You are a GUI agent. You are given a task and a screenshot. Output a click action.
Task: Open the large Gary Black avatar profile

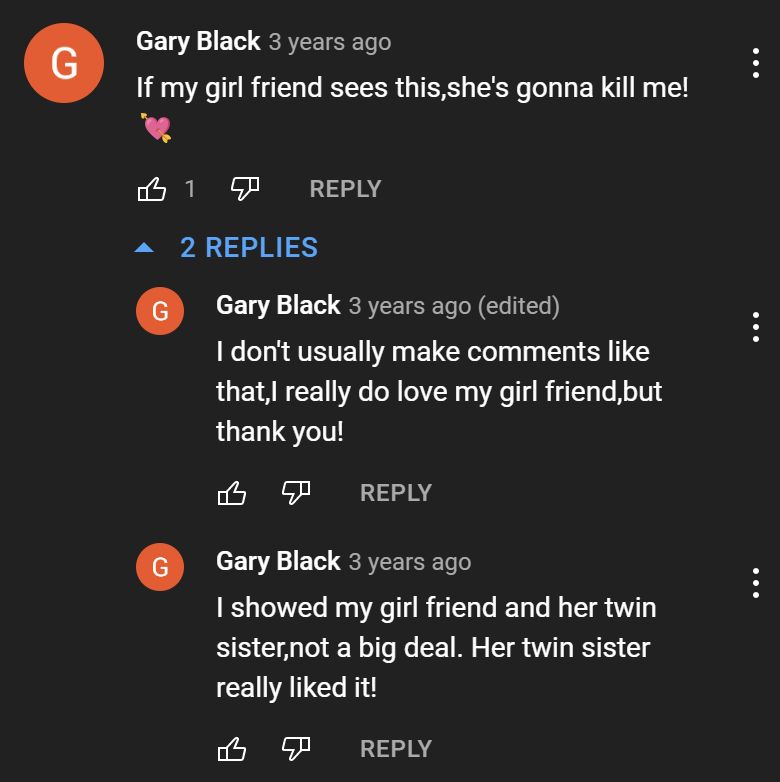[64, 63]
